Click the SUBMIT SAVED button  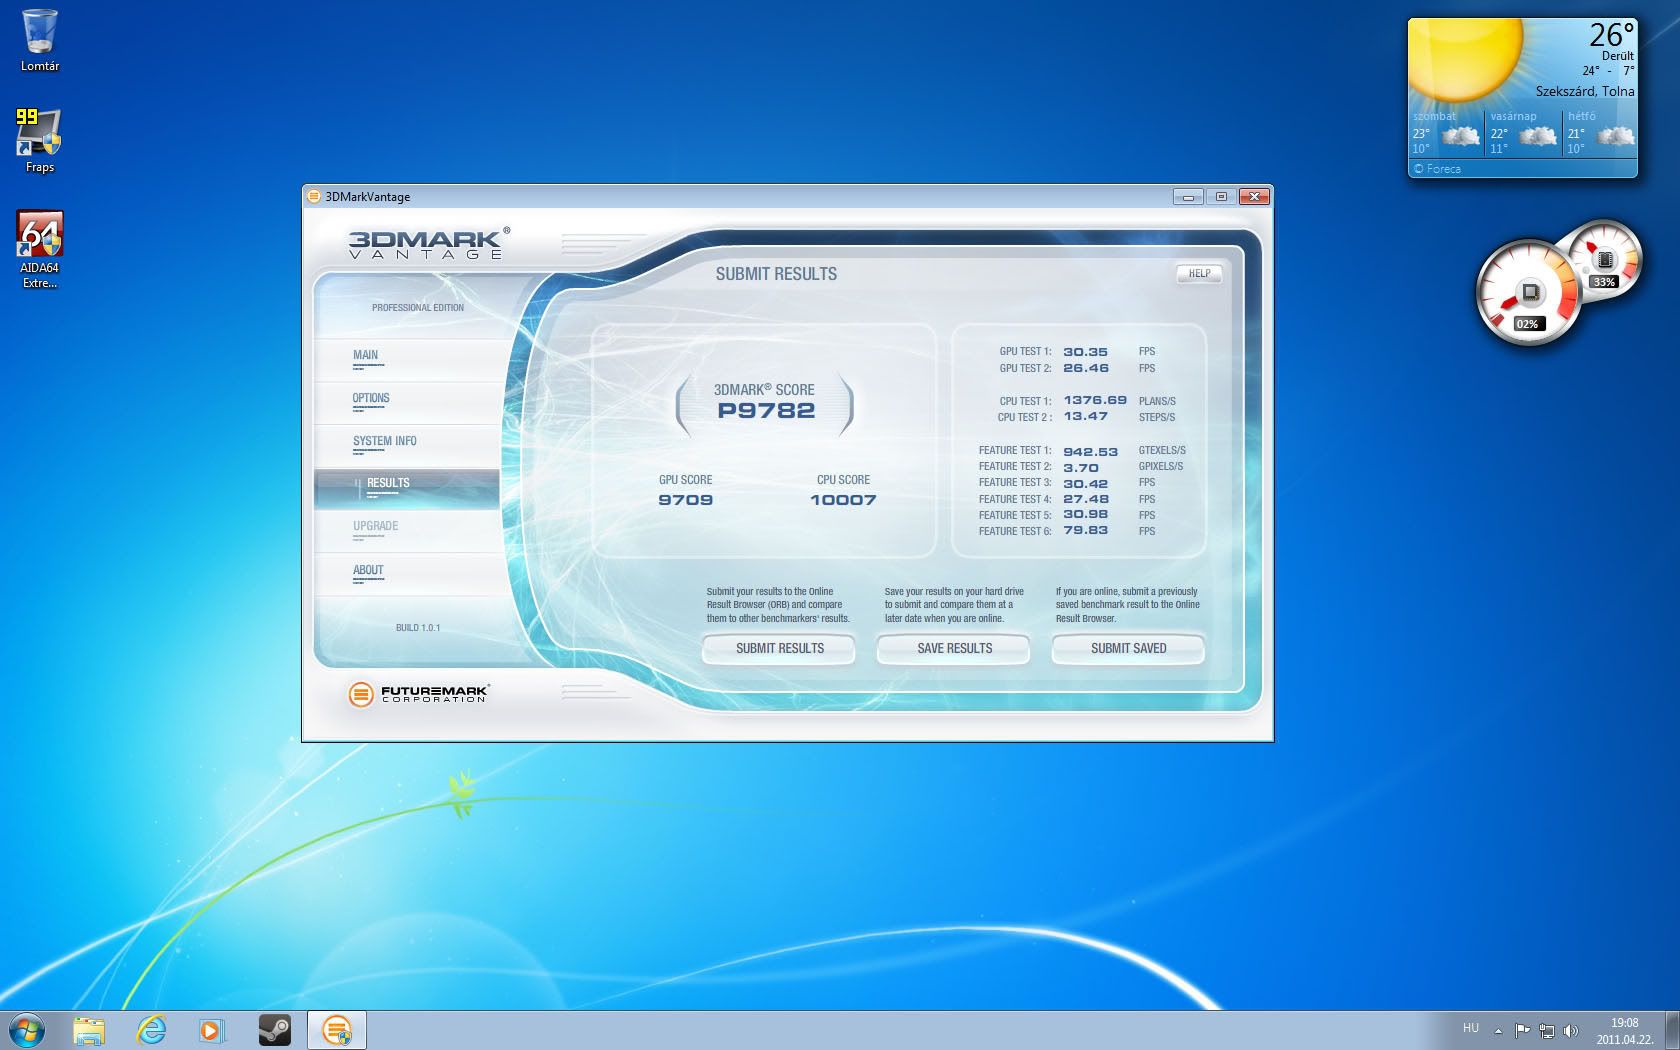pos(1128,648)
